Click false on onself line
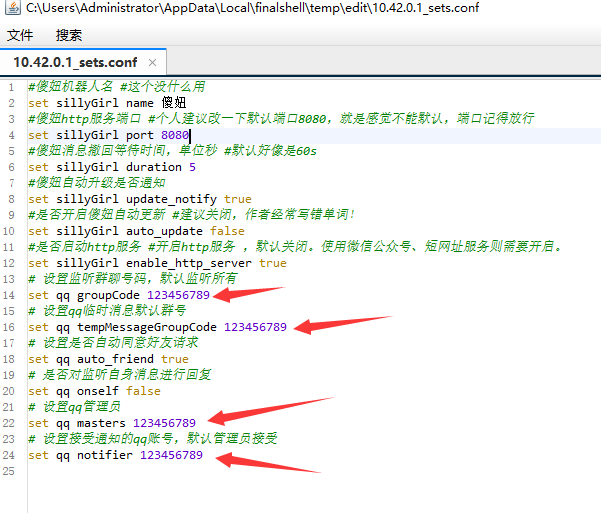This screenshot has height=513, width=601. (143, 391)
